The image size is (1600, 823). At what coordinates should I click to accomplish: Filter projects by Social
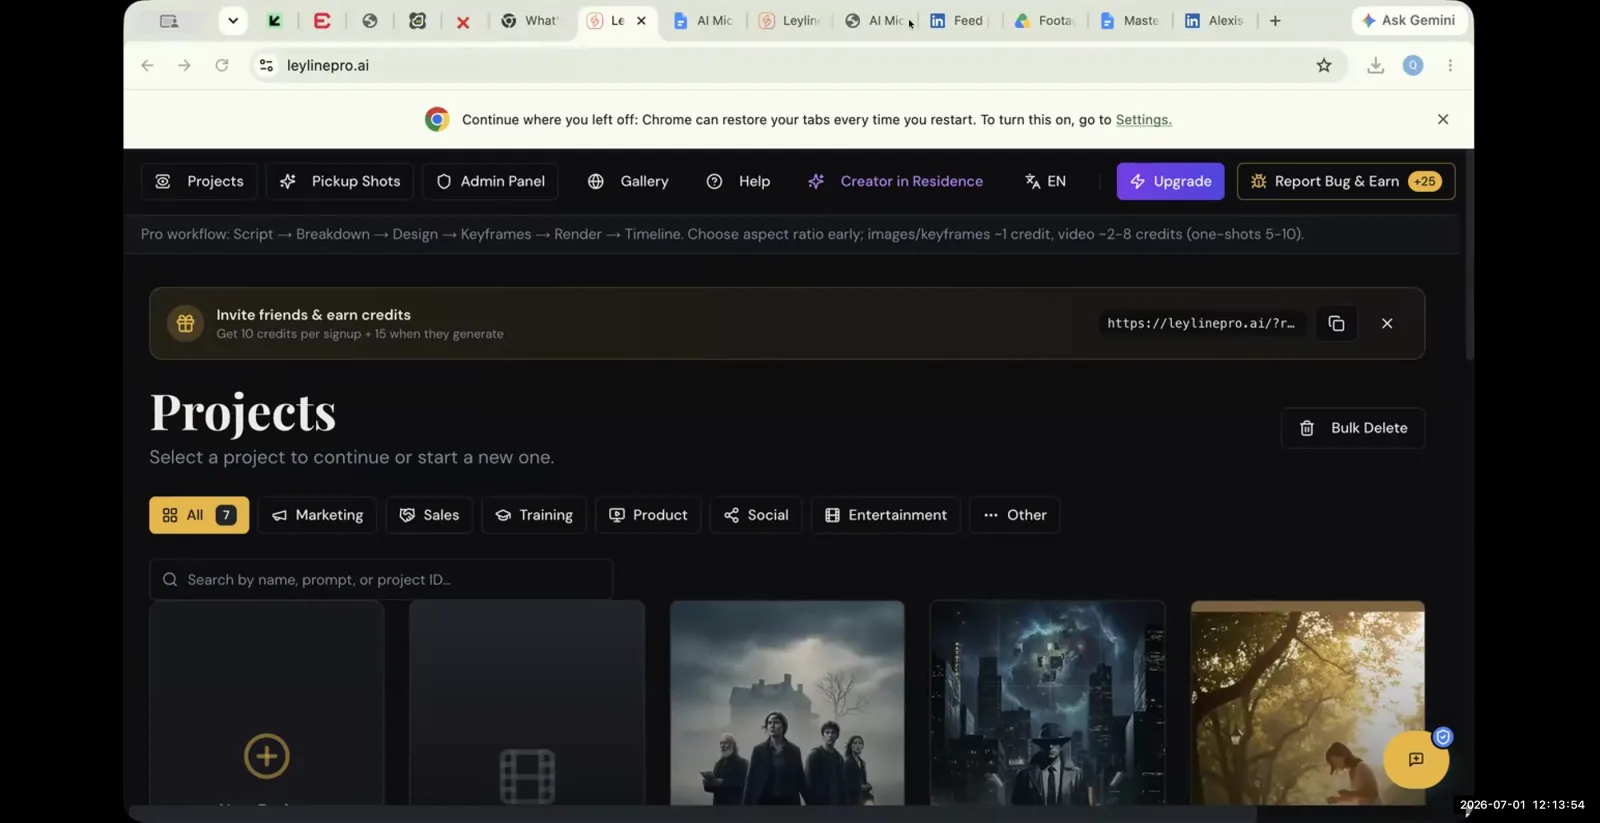point(756,515)
